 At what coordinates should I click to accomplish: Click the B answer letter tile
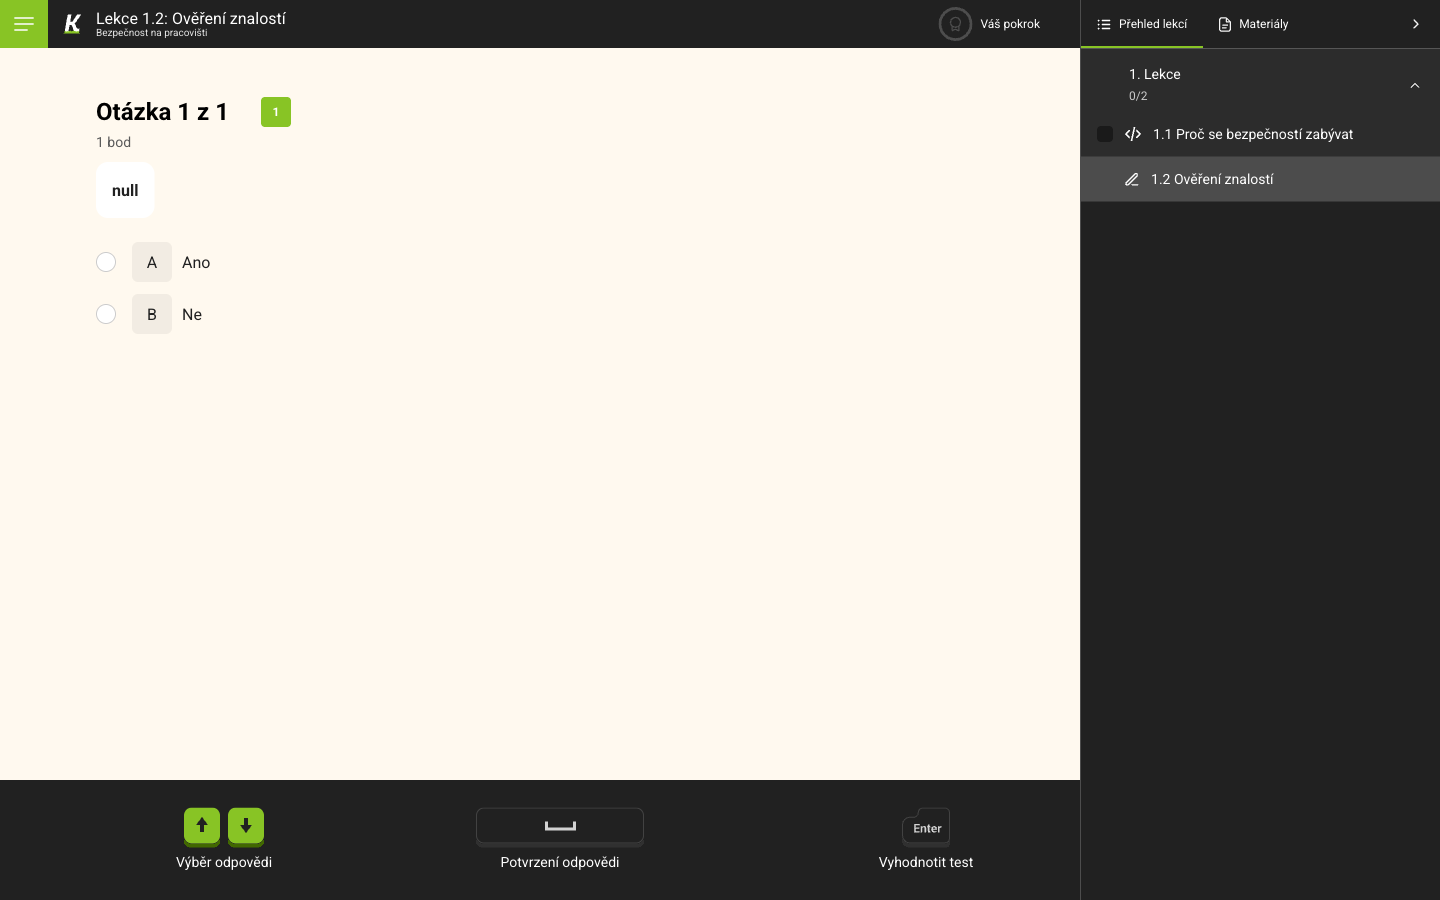152,314
